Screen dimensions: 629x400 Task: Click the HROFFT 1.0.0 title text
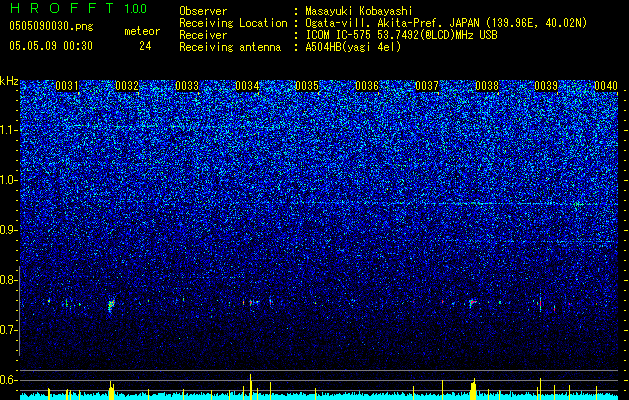pos(79,8)
